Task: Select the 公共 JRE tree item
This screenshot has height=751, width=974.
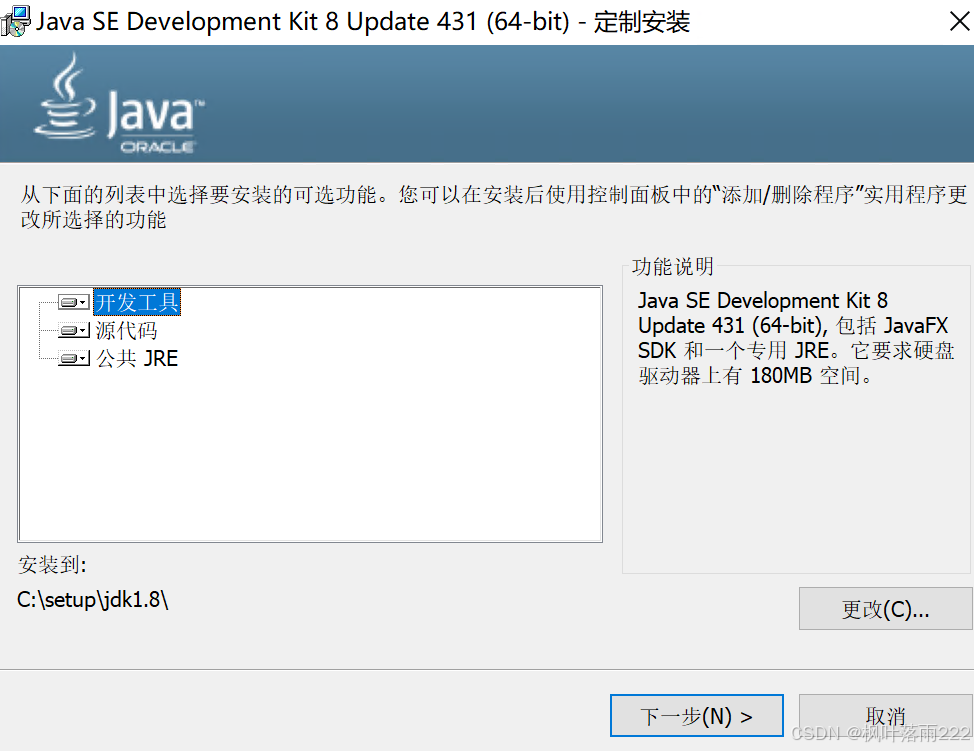Action: point(137,358)
